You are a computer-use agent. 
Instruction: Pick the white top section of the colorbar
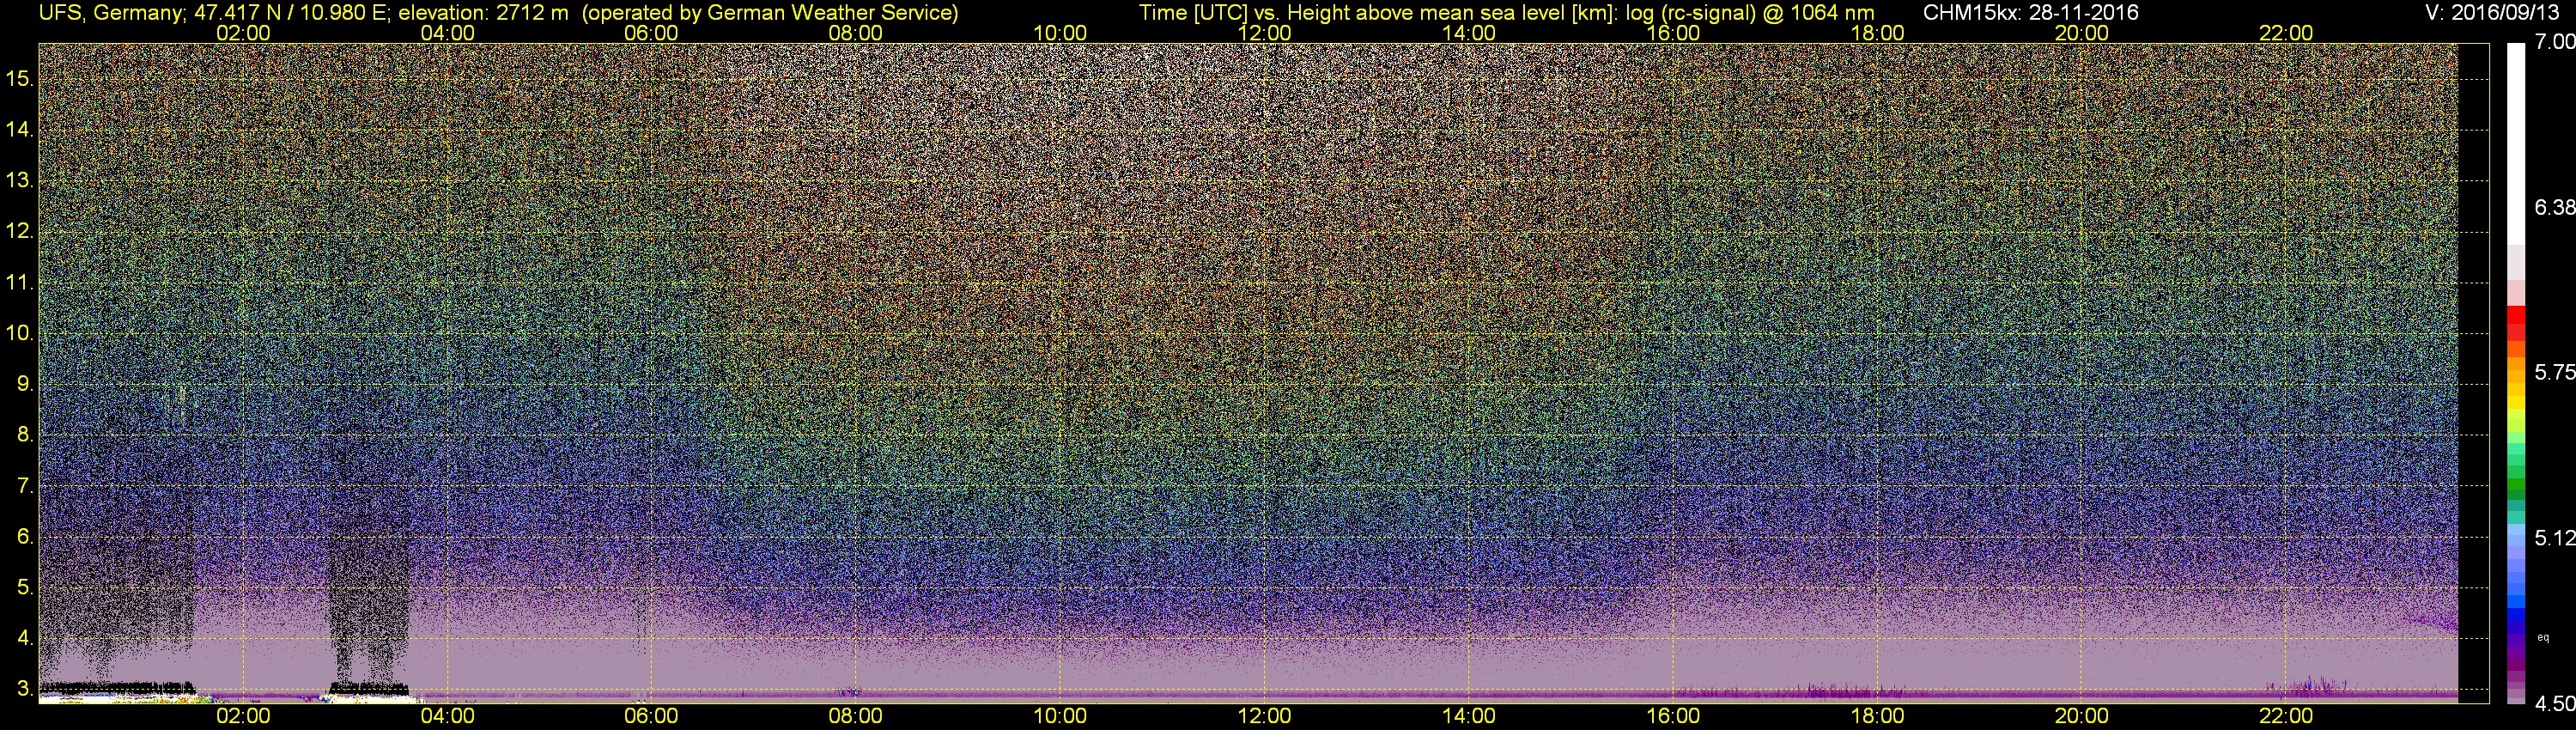click(x=2516, y=143)
